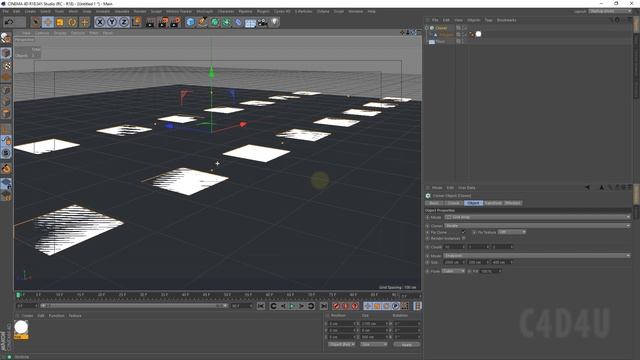Click the Undo arrow in top toolbar
Image resolution: width=640 pixels, height=360 pixels.
9,22
